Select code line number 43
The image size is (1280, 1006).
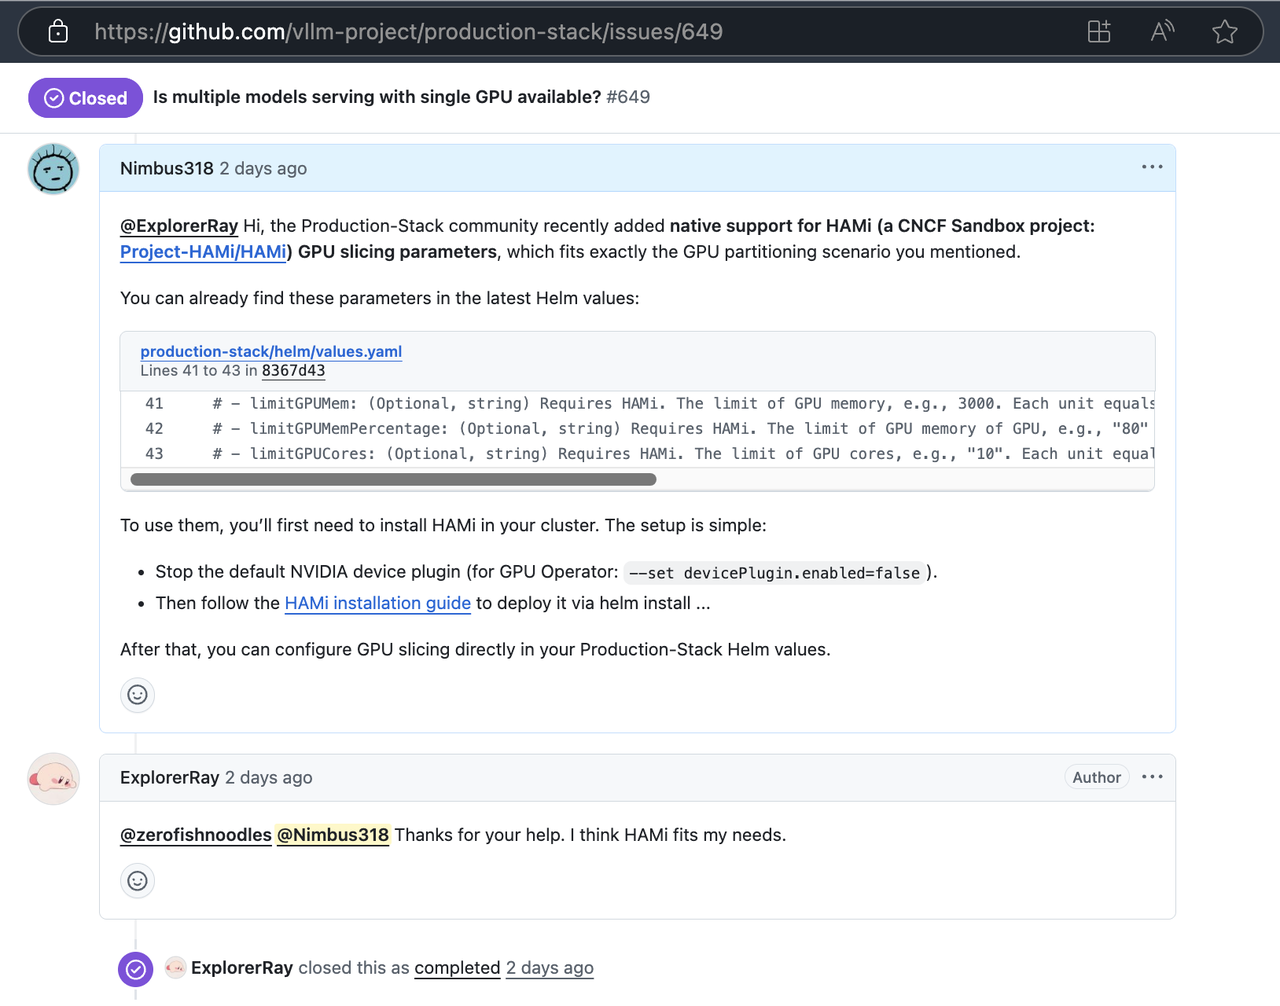[154, 454]
